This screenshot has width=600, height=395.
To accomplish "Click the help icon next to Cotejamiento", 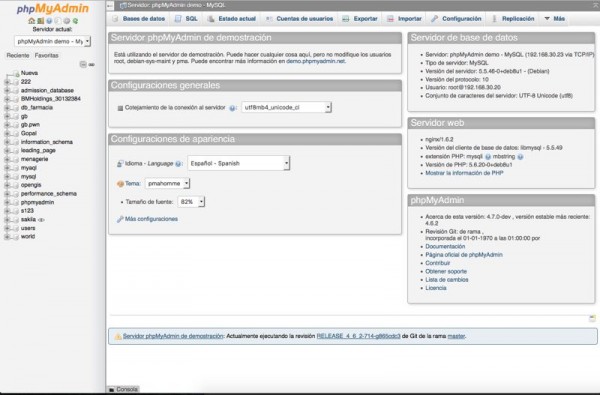I will point(232,108).
